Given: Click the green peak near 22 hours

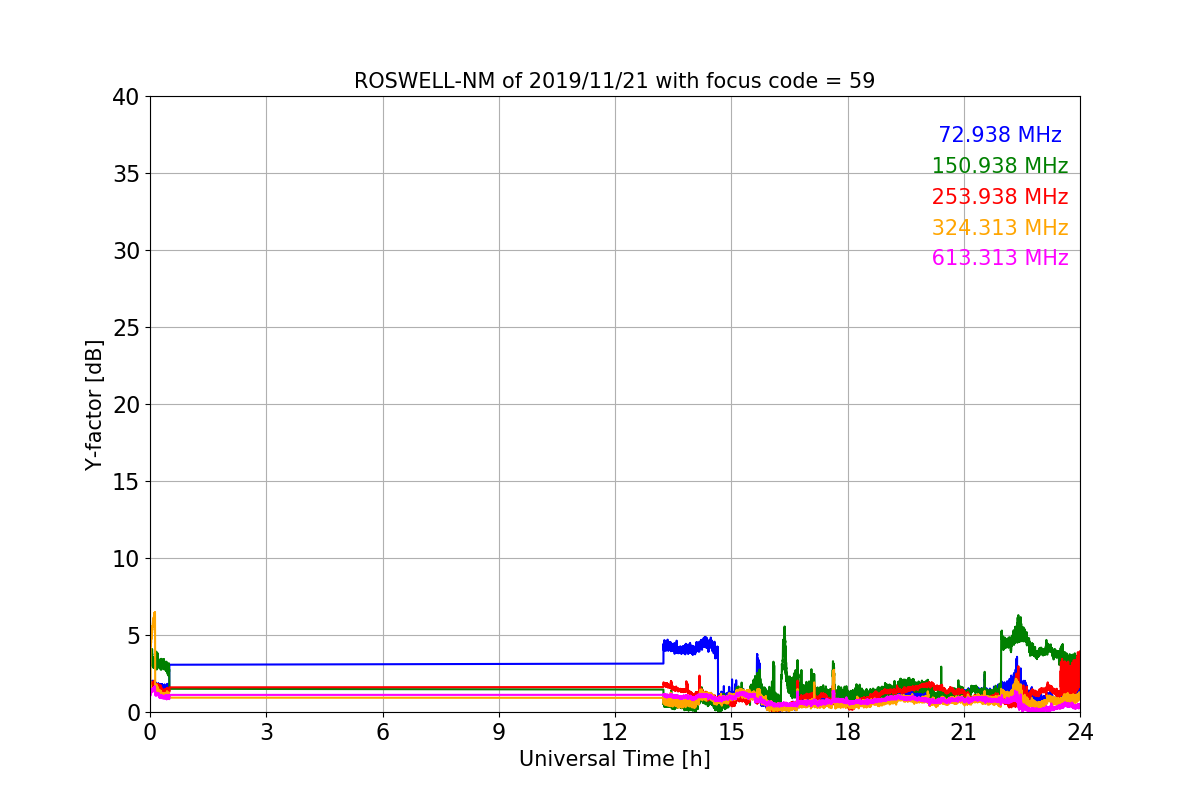Looking at the screenshot, I should pyautogui.click(x=1019, y=632).
